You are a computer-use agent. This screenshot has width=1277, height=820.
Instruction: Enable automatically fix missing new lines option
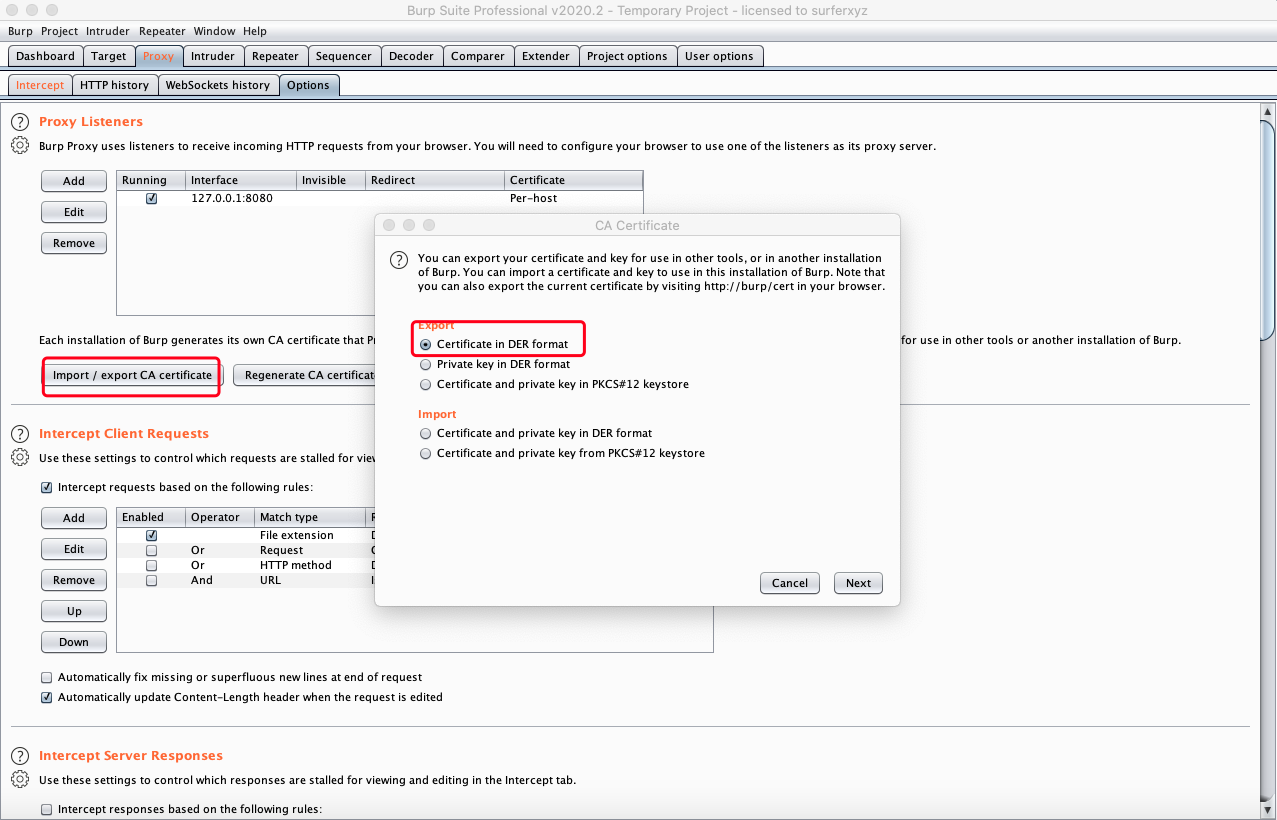(46, 677)
